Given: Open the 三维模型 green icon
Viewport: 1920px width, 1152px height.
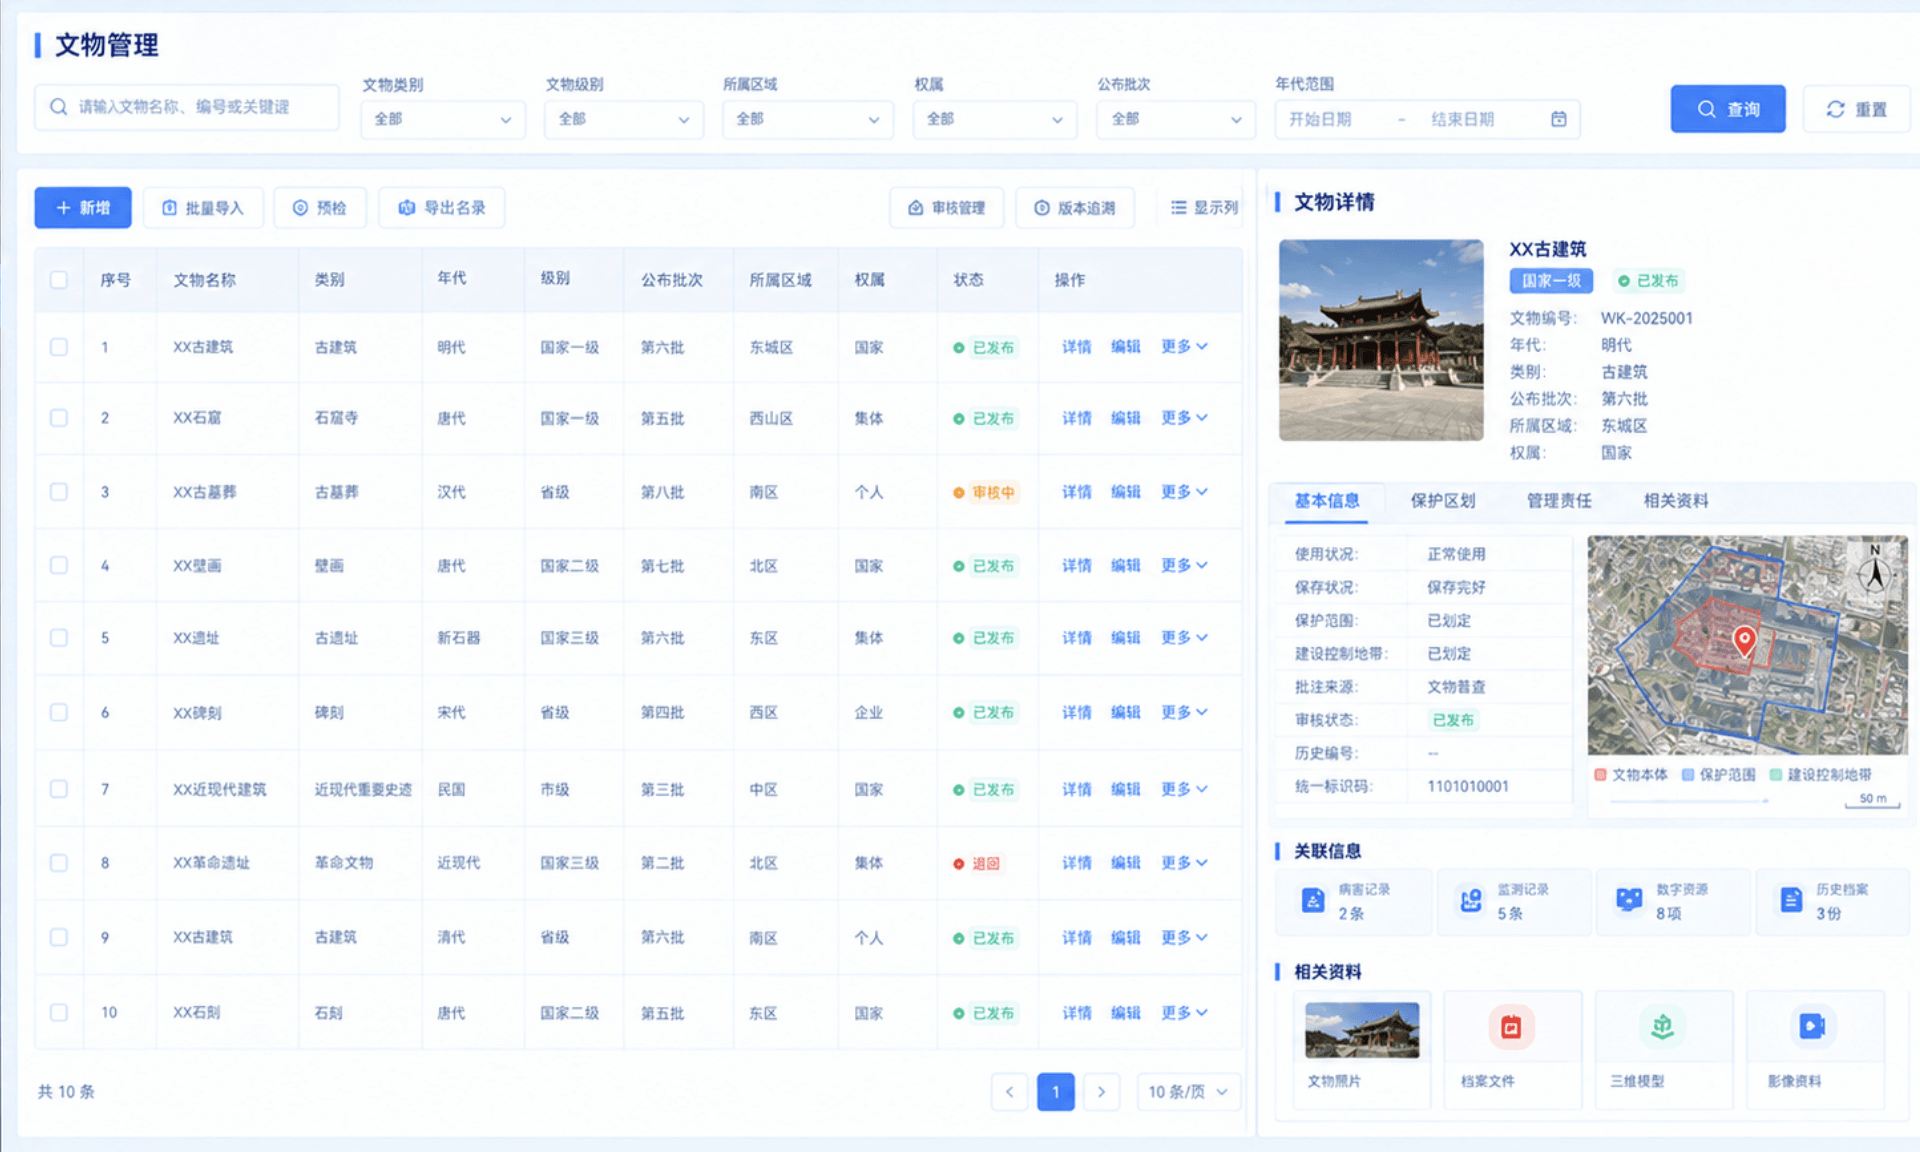Looking at the screenshot, I should (1662, 1027).
